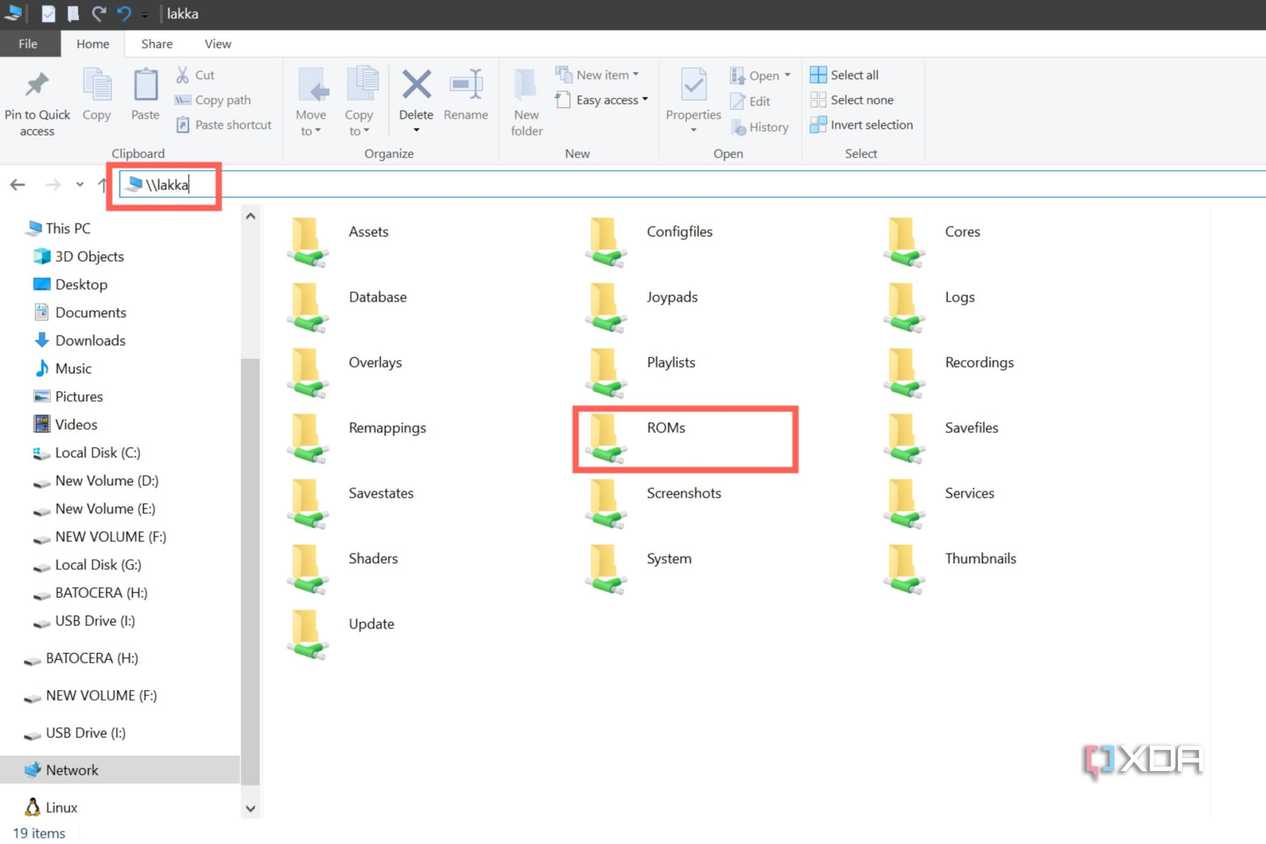Open the File menu tab

click(28, 44)
